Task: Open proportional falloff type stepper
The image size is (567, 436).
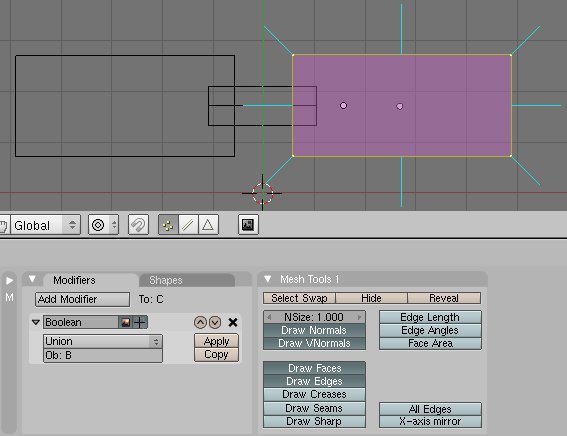Action: (114, 225)
